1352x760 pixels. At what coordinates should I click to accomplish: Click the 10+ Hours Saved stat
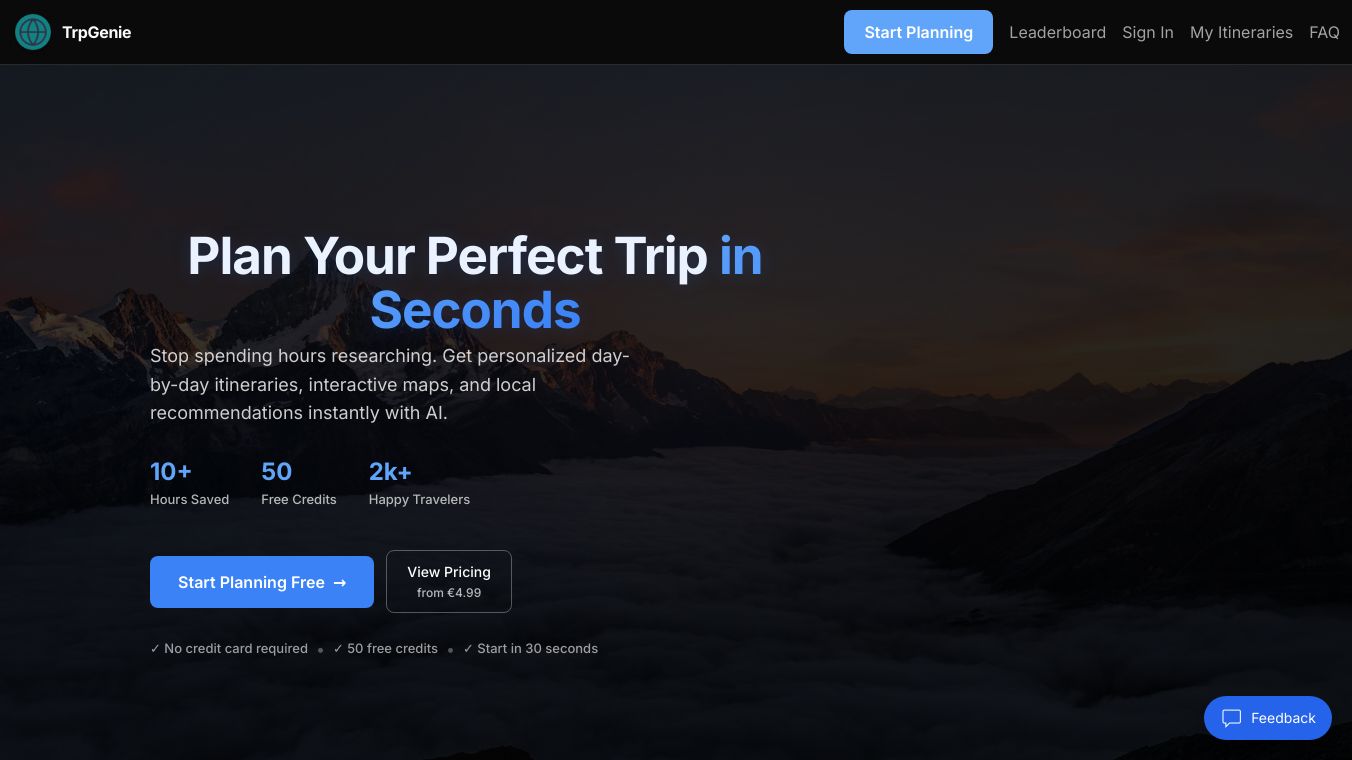pyautogui.click(x=189, y=483)
